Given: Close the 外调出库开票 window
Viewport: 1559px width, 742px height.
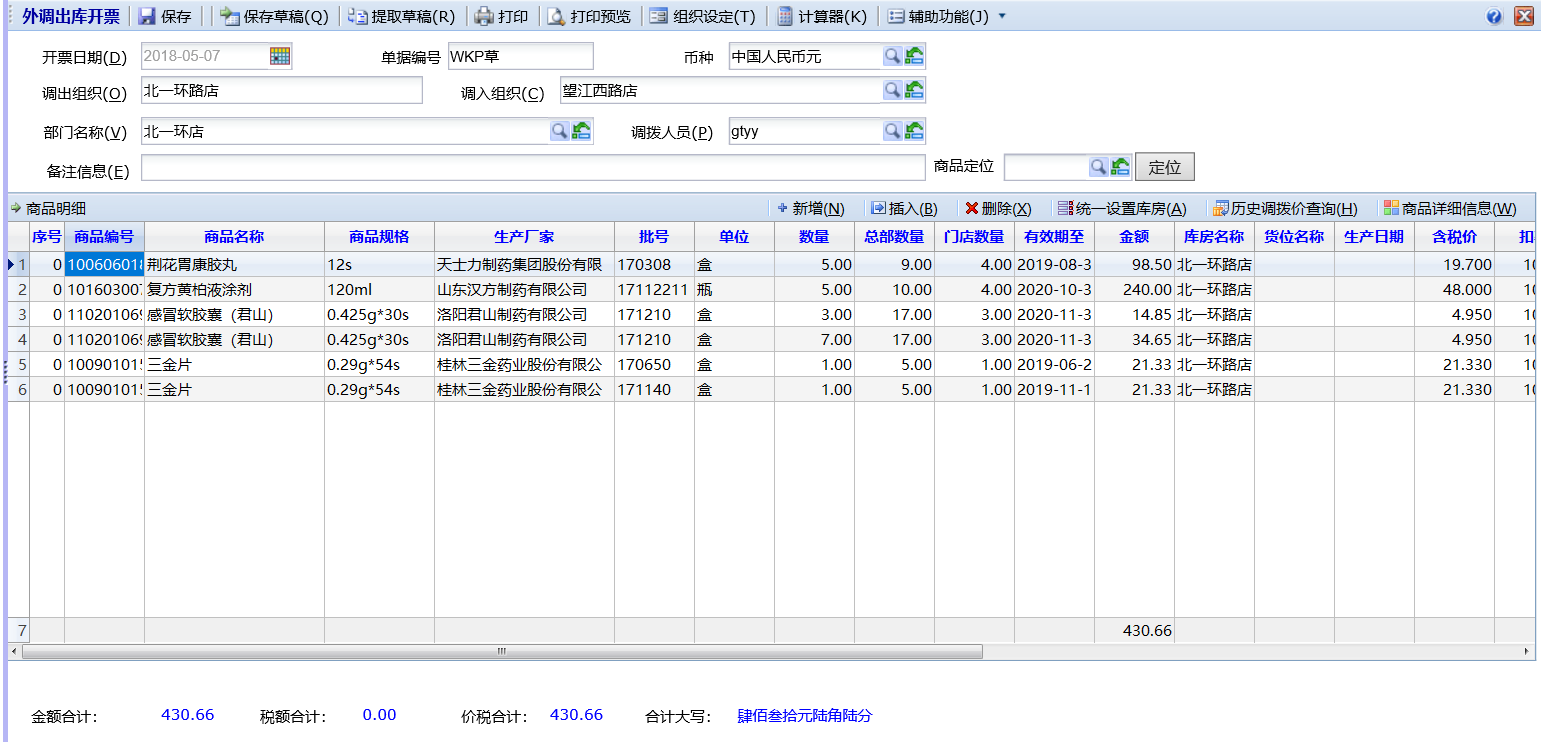Looking at the screenshot, I should [1524, 16].
